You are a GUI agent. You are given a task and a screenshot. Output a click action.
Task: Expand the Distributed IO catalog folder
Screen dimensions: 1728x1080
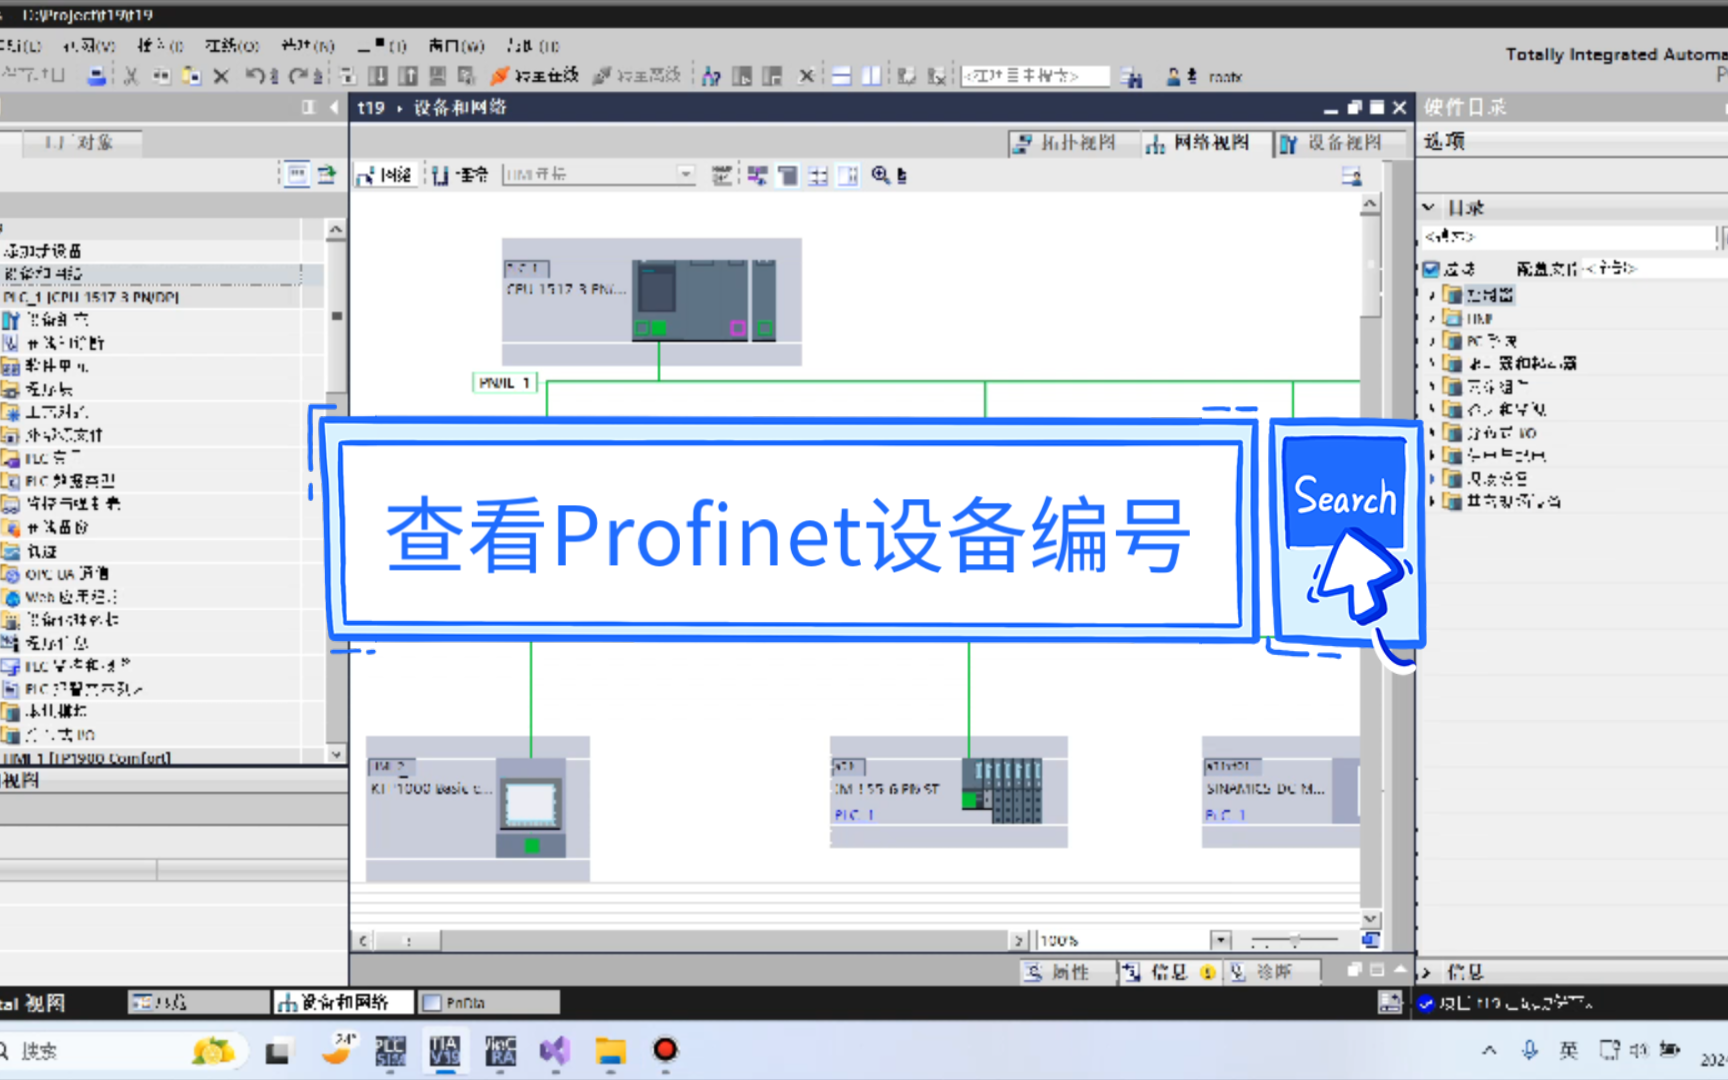click(x=1432, y=432)
